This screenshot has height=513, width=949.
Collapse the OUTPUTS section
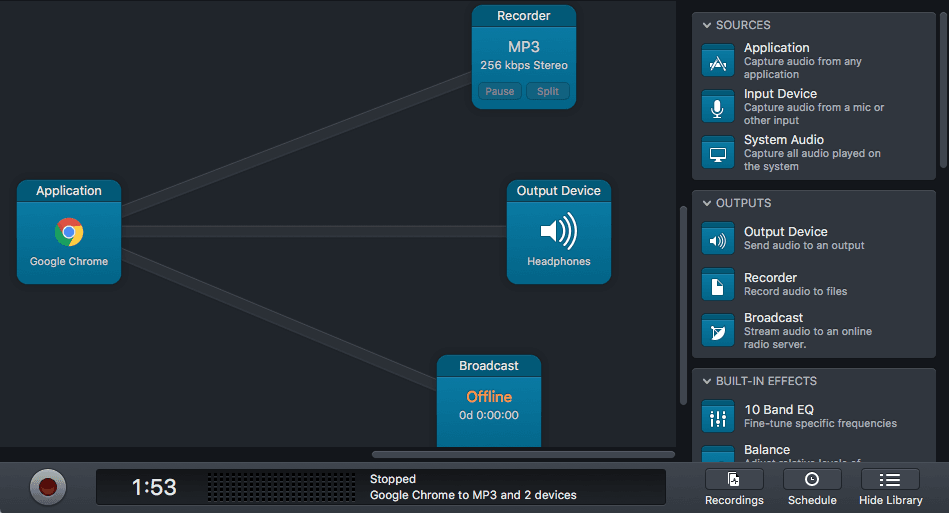point(707,203)
